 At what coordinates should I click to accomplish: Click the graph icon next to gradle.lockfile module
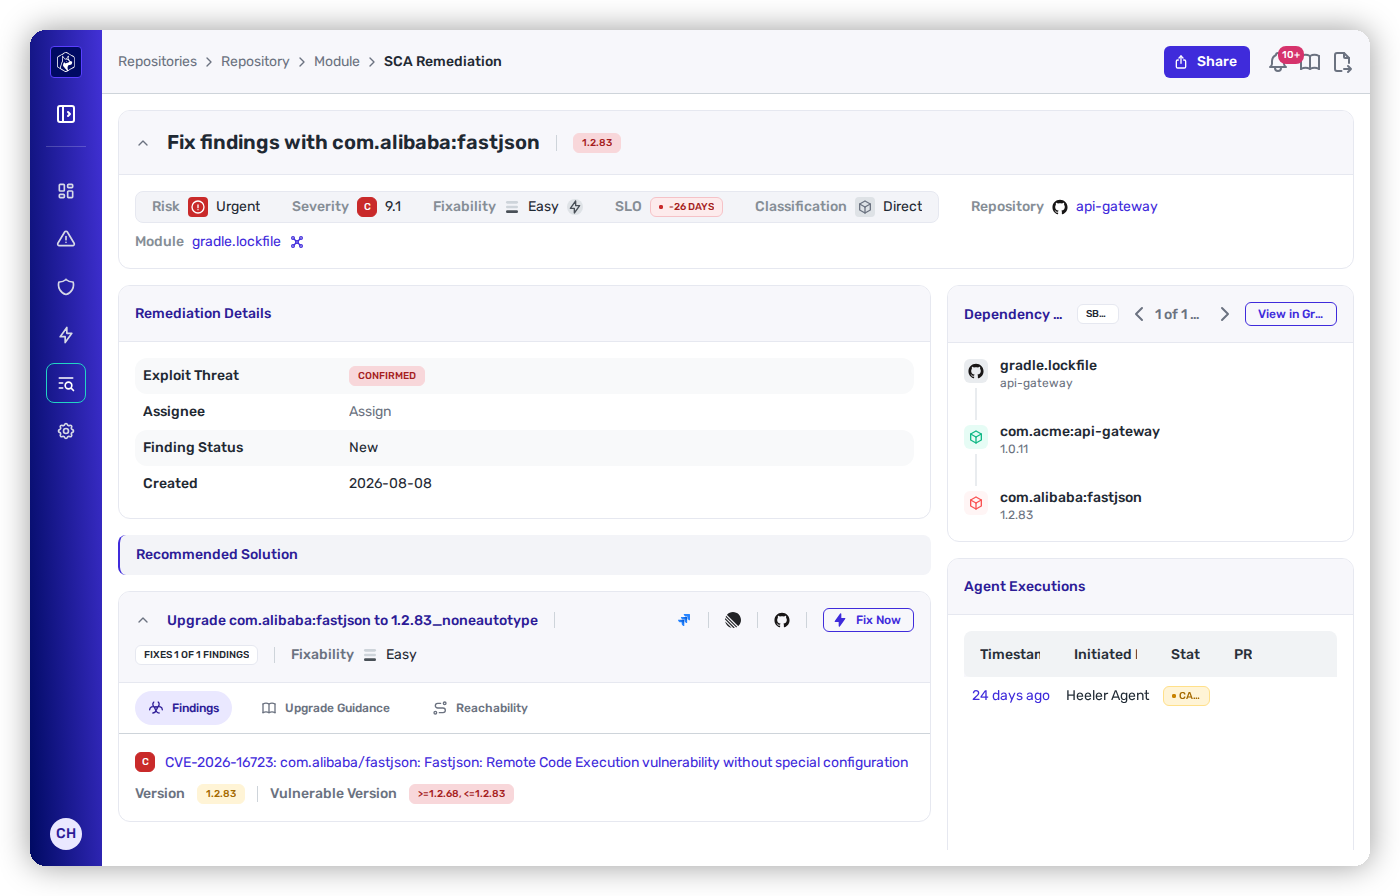297,242
